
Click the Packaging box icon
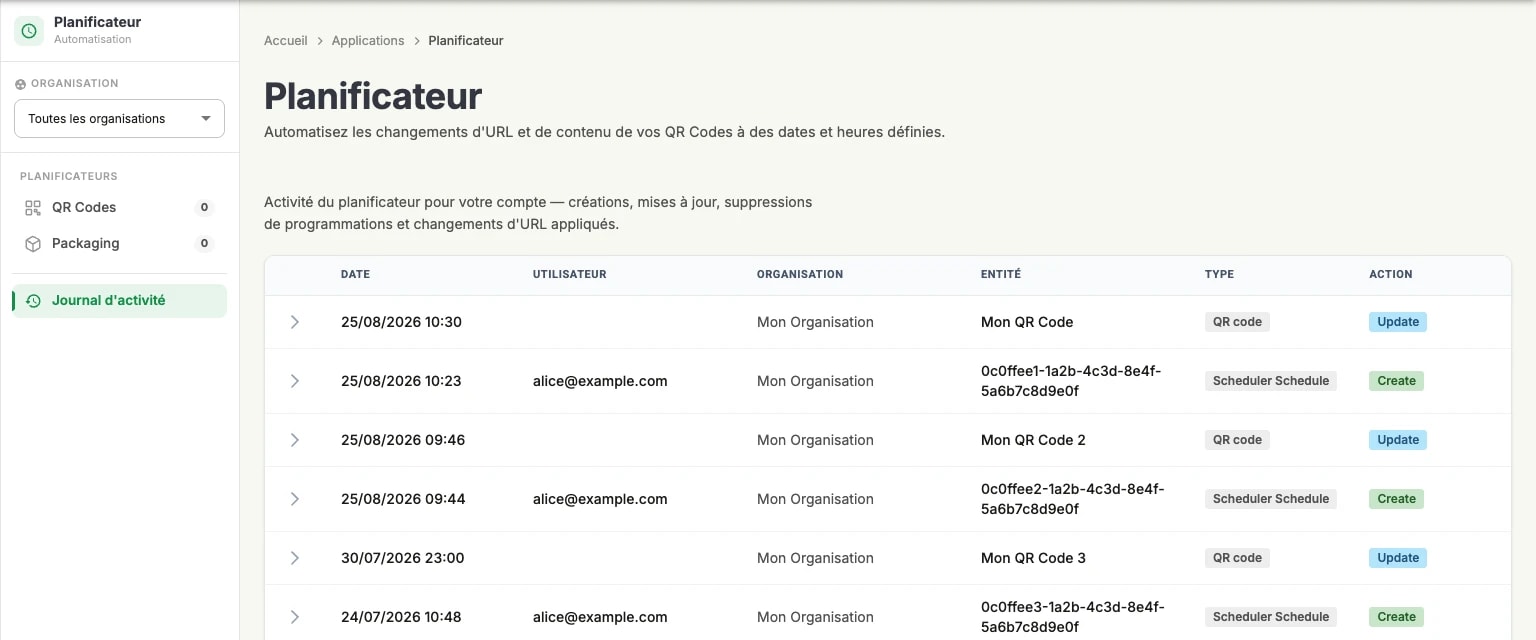[x=33, y=244]
